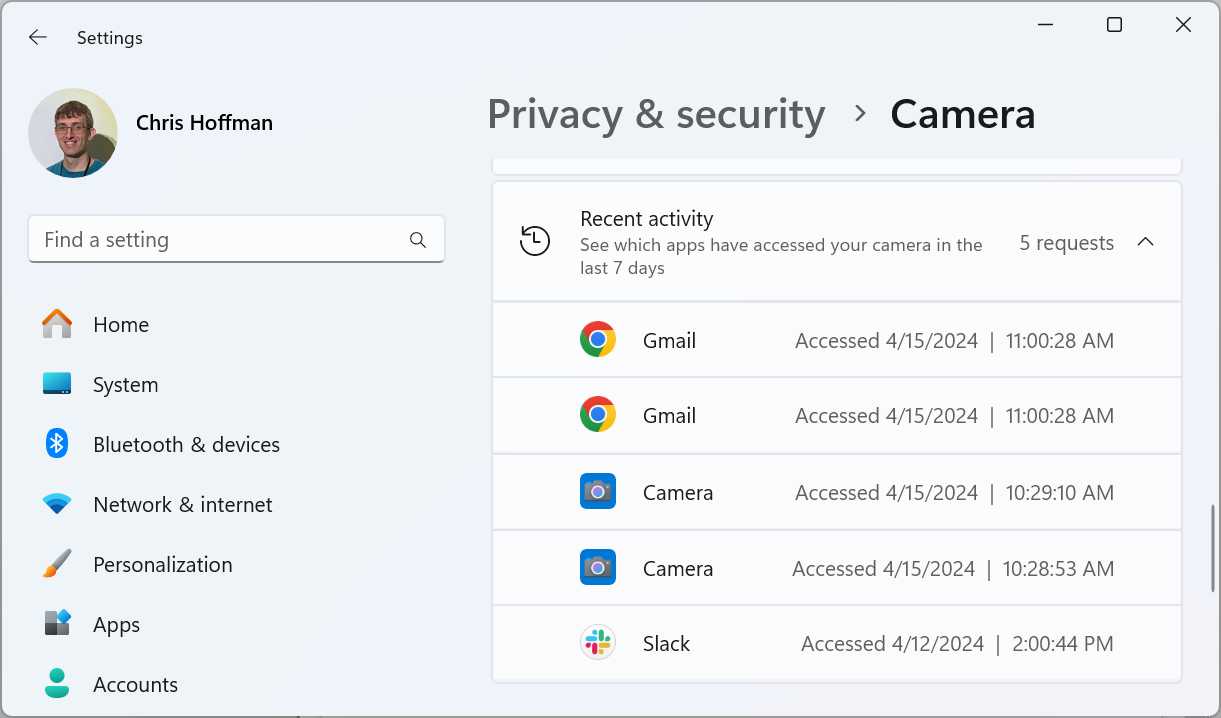Viewport: 1221px width, 718px height.
Task: Click the Slack app icon
Action: [598, 642]
